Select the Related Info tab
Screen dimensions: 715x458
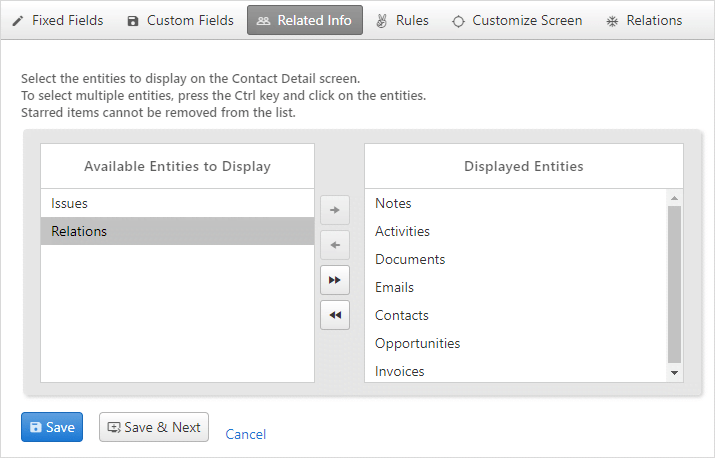pos(305,21)
